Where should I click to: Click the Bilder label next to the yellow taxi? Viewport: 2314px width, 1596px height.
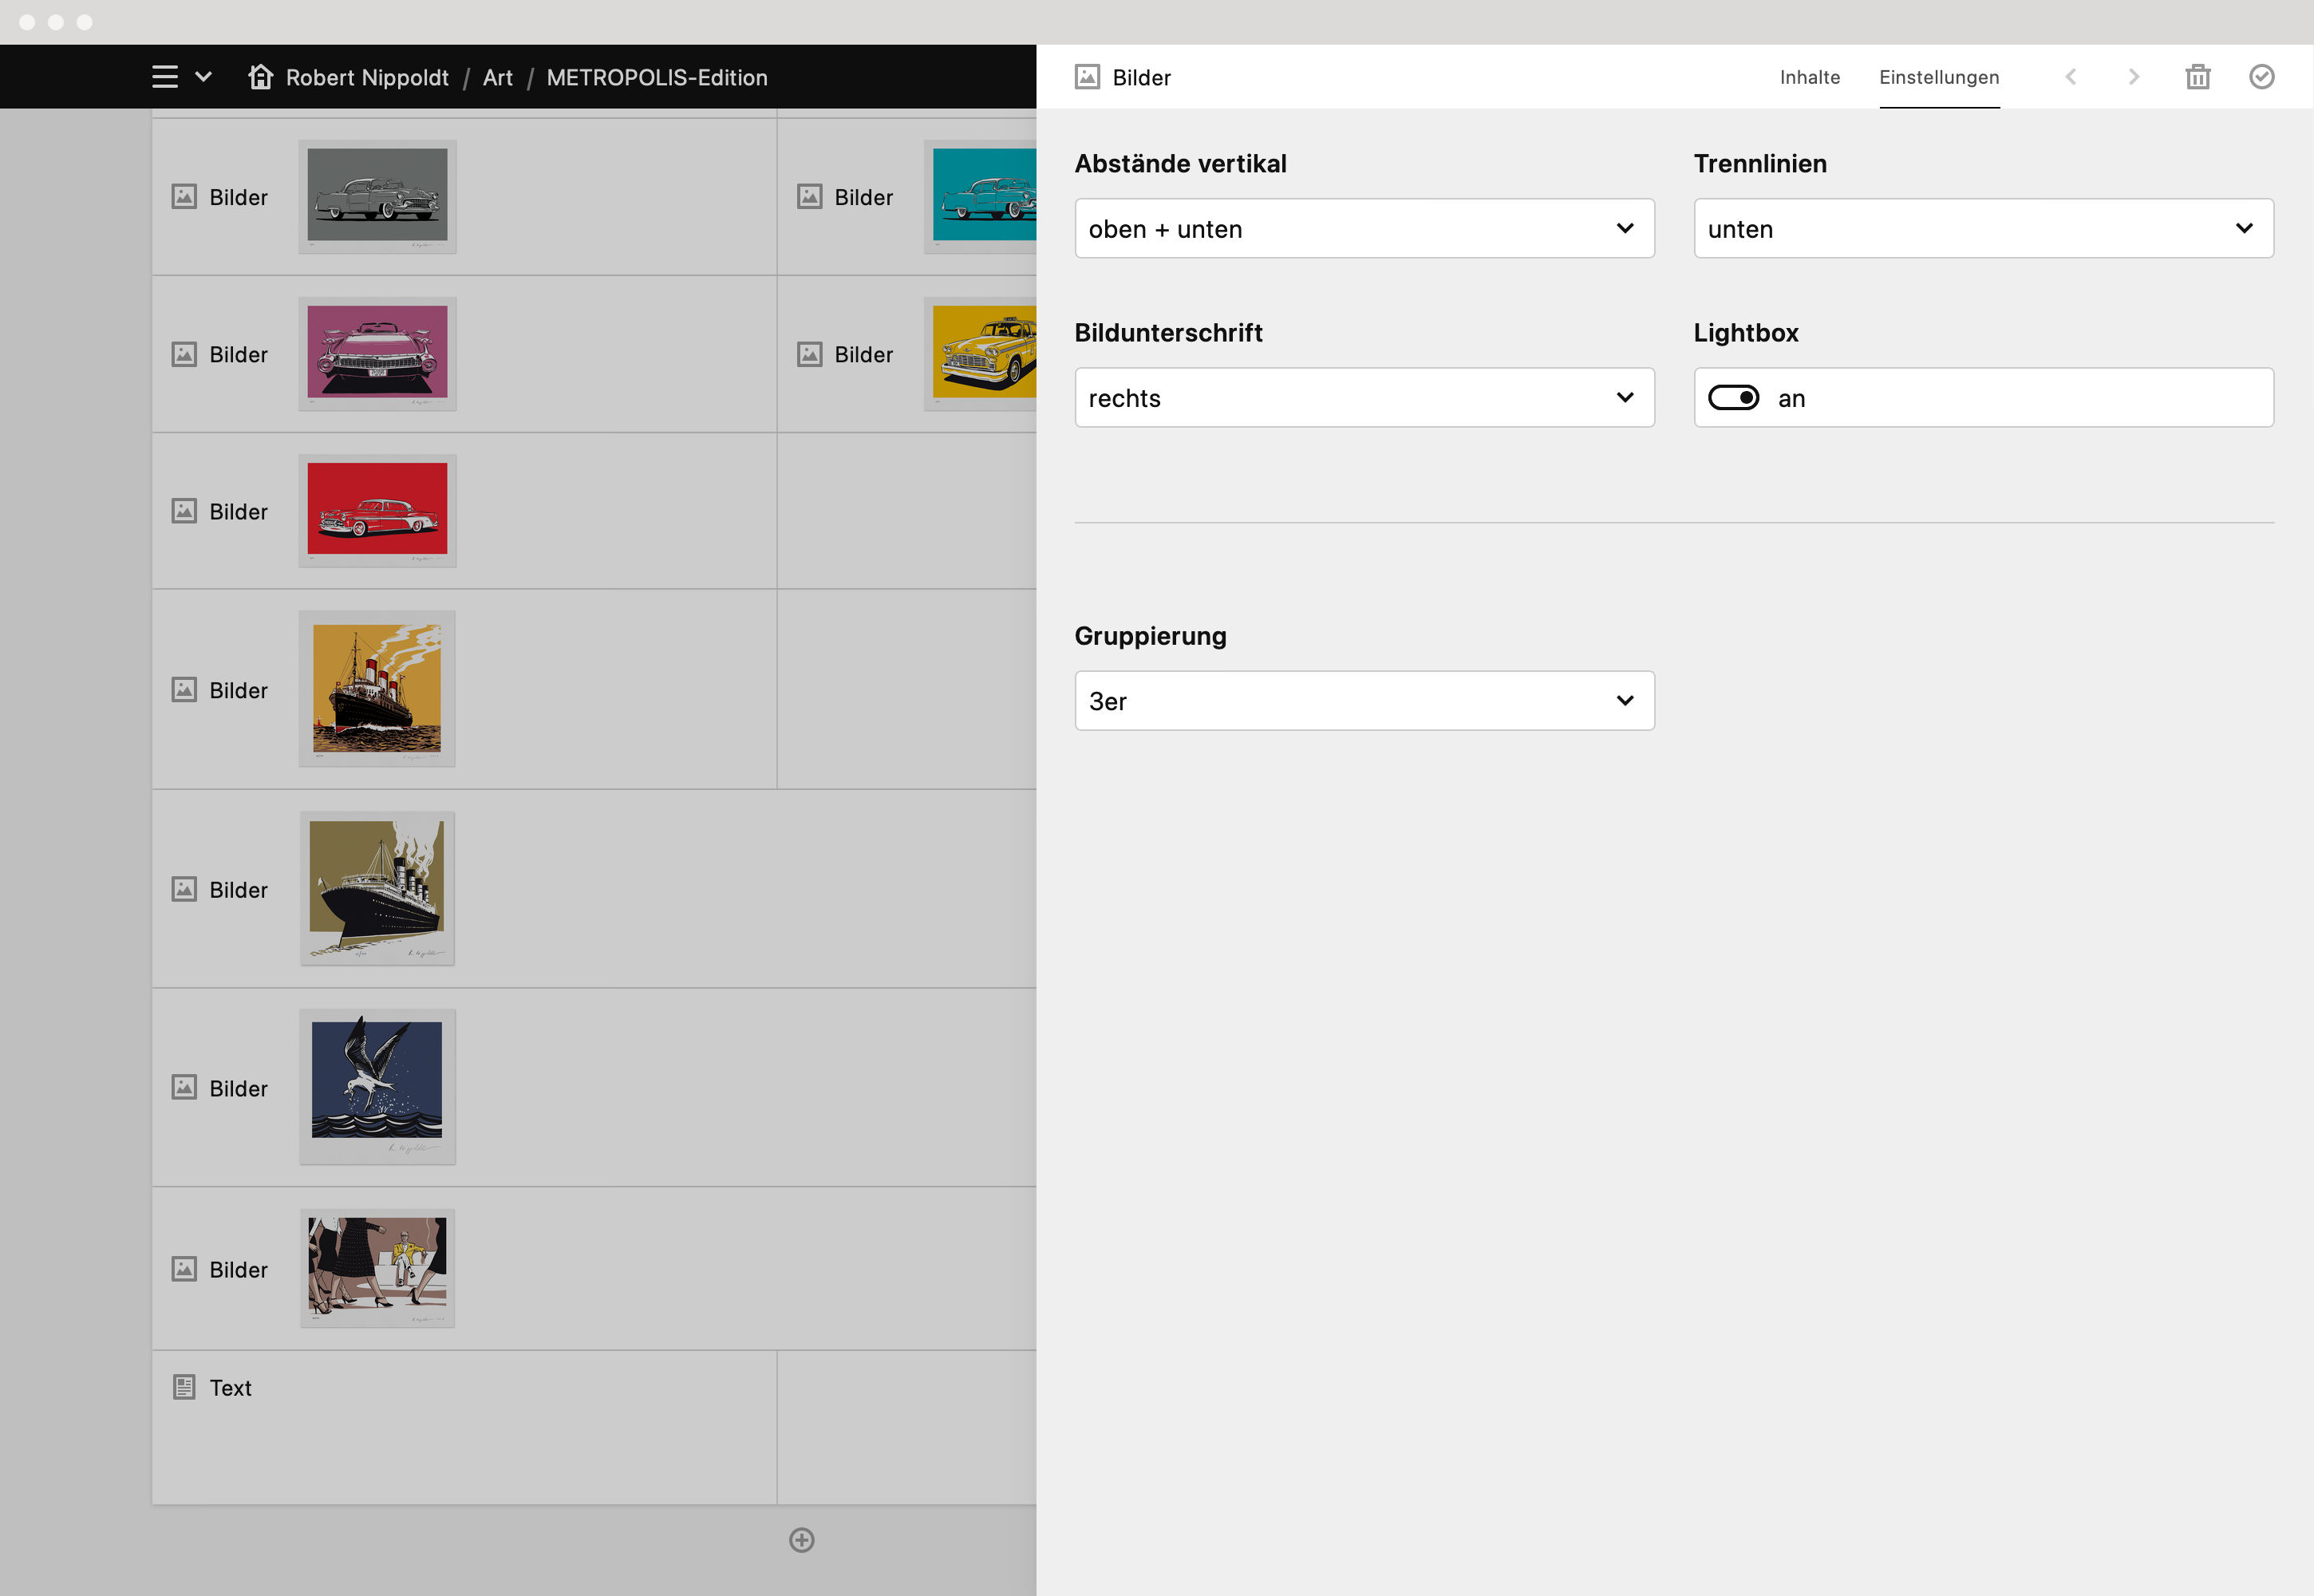(863, 354)
